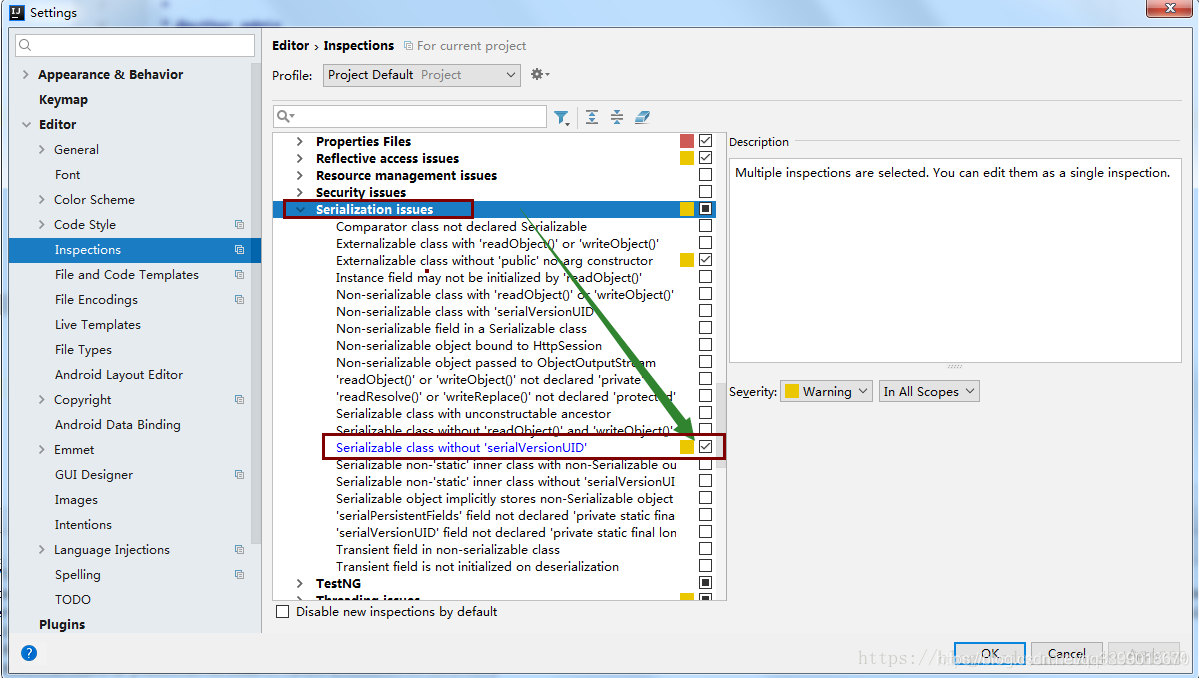The image size is (1199, 678).
Task: Click the project-level icon next to File and Code Templates
Action: click(239, 274)
